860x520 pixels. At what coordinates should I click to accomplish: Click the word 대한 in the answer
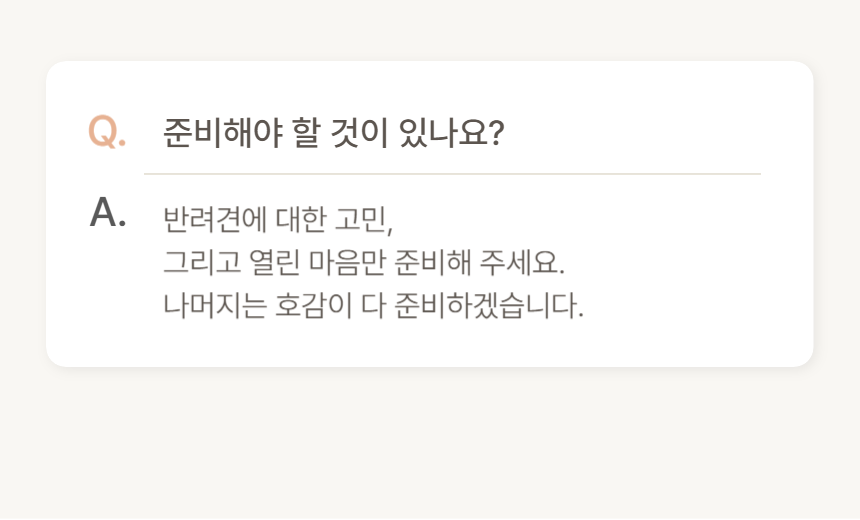click(290, 218)
